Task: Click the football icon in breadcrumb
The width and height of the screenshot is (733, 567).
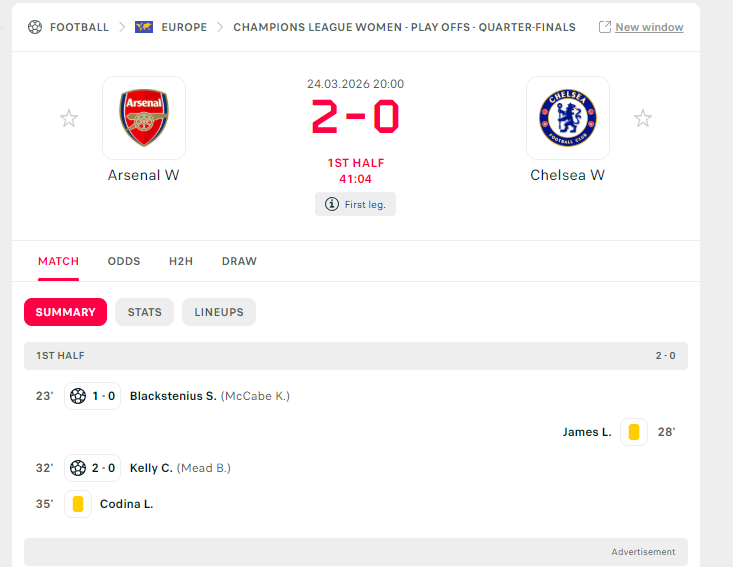Action: click(x=35, y=27)
